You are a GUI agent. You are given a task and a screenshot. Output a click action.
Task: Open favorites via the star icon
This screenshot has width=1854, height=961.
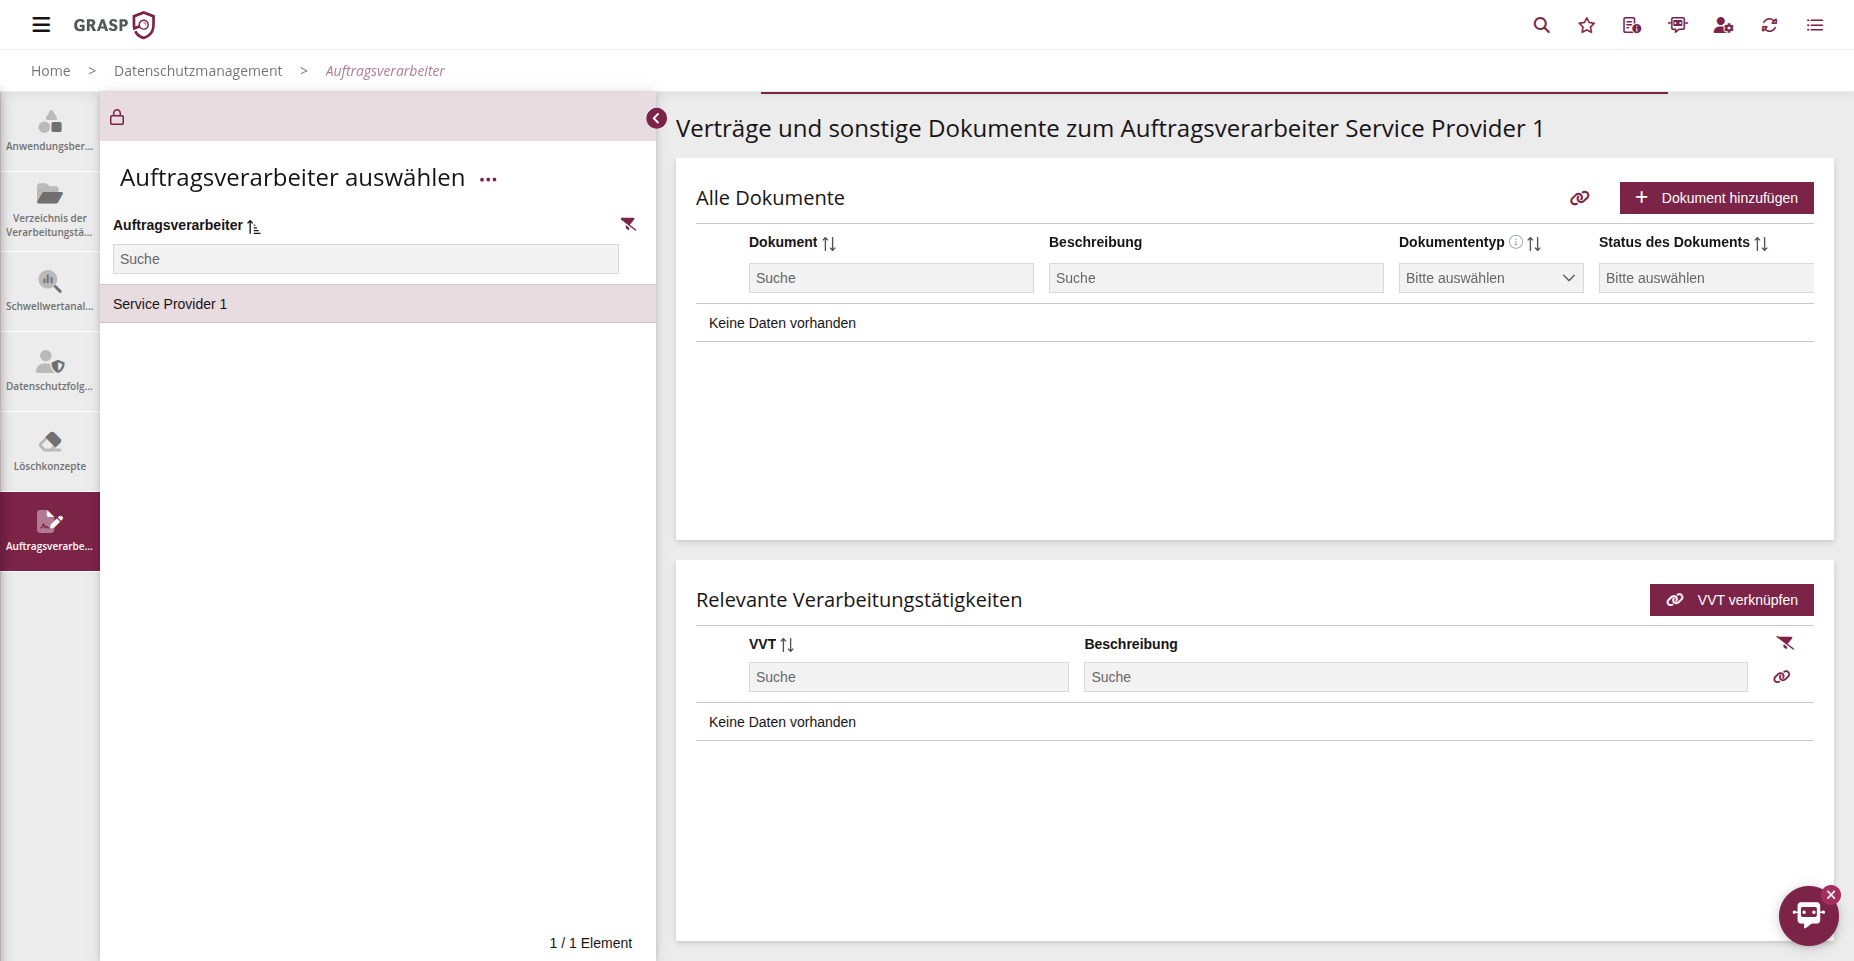(1586, 25)
